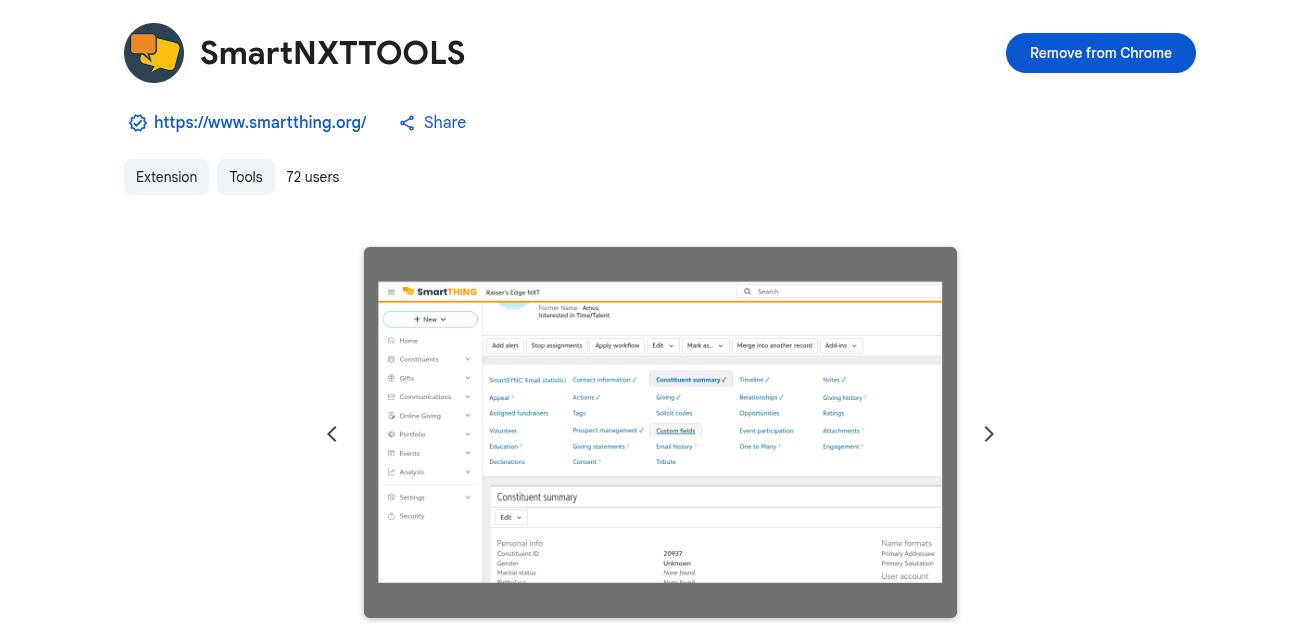Click the Share button
This screenshot has height=641, width=1316.
pyautogui.click(x=432, y=122)
